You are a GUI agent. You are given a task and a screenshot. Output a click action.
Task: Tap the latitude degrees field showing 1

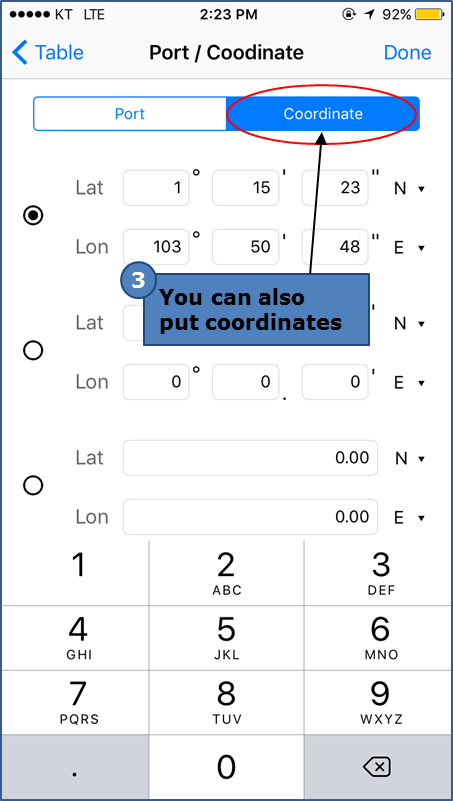[156, 188]
